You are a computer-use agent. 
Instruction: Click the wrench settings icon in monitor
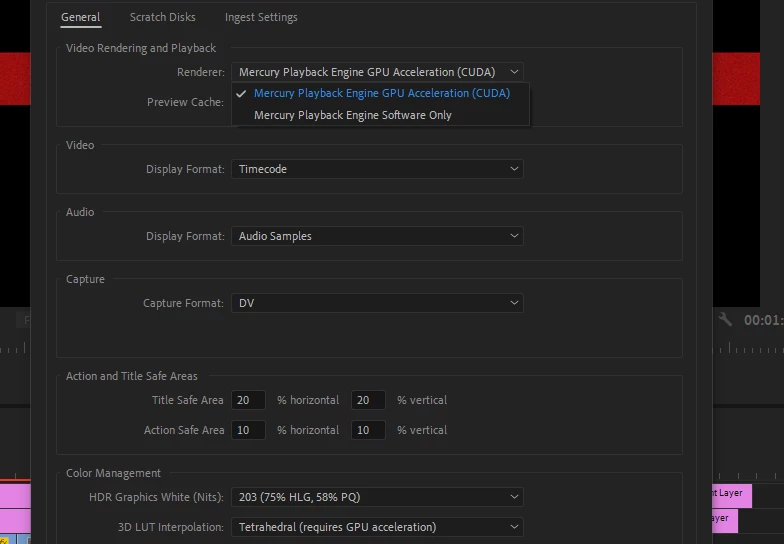pos(724,319)
